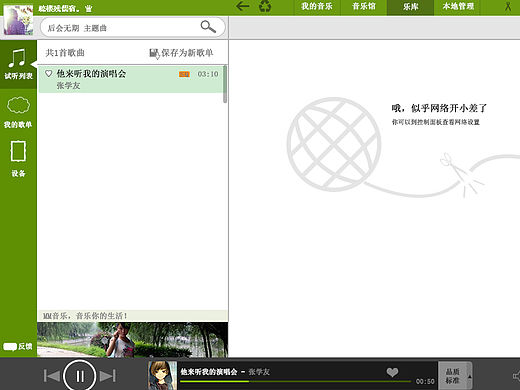Viewport: 520px width, 390px height.
Task: Click the search field with 后会无期 主题曲
Action: tap(133, 27)
